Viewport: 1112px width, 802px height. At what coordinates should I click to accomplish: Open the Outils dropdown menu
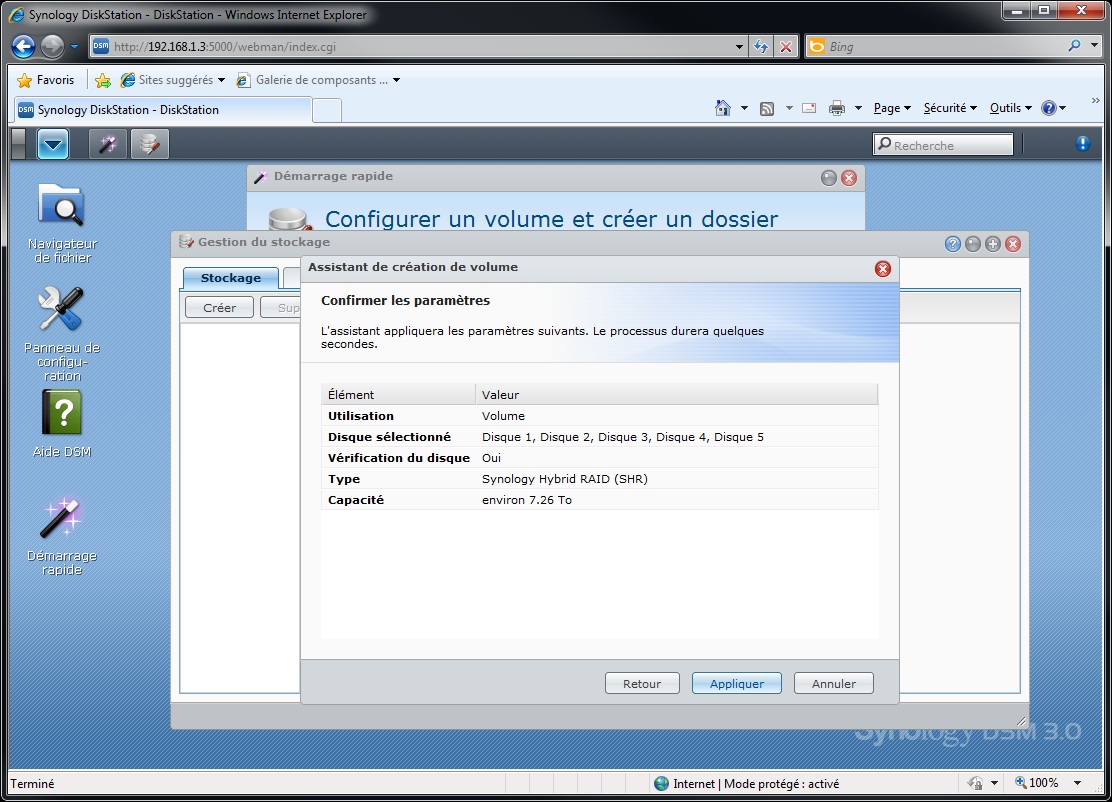tap(1011, 108)
